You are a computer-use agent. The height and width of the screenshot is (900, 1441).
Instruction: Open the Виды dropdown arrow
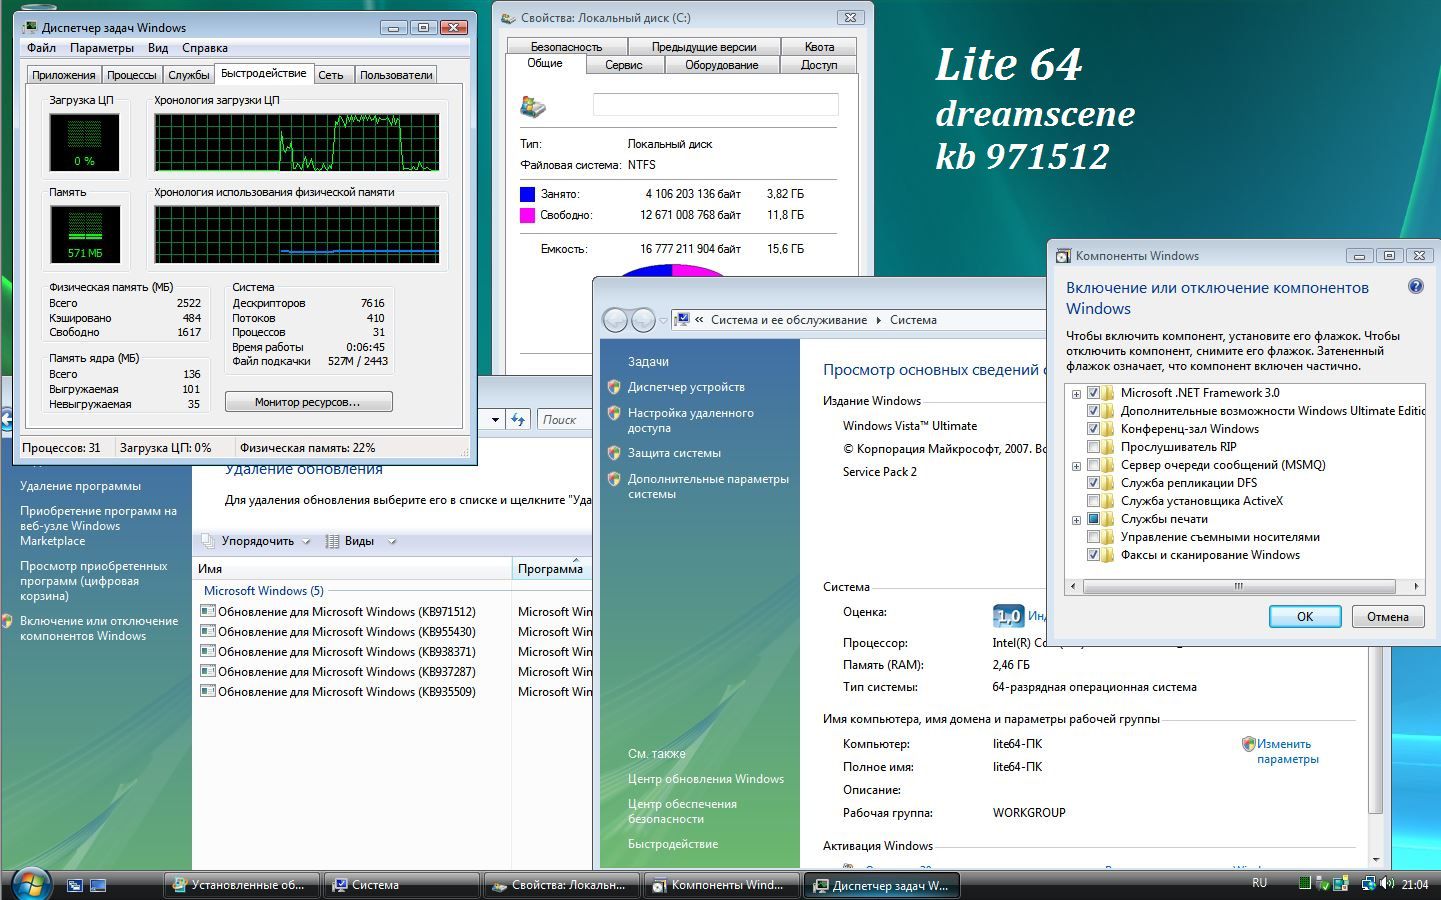(391, 542)
